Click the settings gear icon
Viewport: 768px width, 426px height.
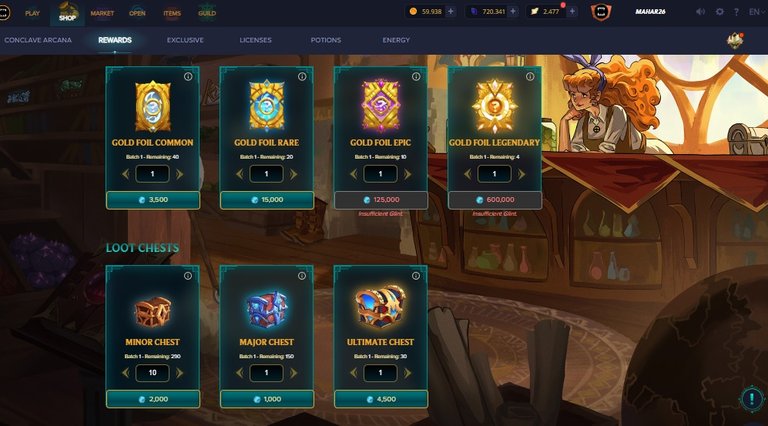pos(720,12)
